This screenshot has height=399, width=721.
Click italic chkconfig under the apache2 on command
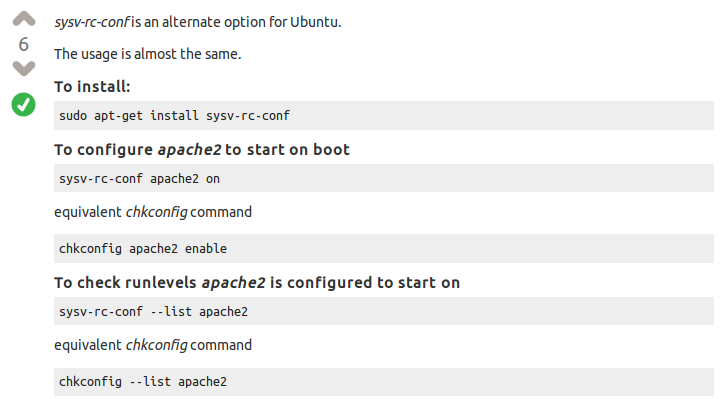point(156,212)
